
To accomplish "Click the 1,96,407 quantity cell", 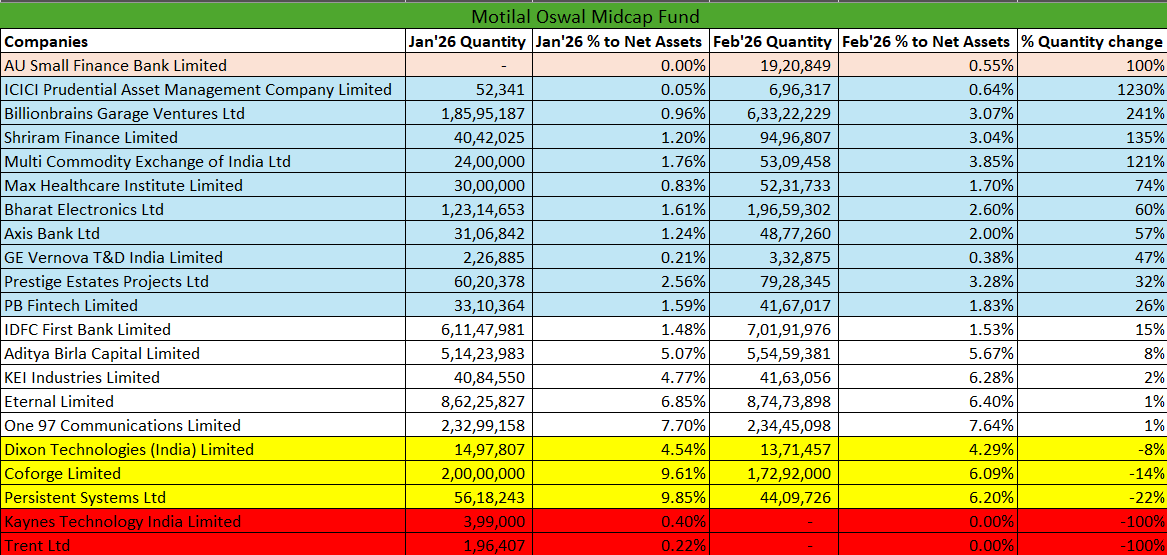I will 468,545.
